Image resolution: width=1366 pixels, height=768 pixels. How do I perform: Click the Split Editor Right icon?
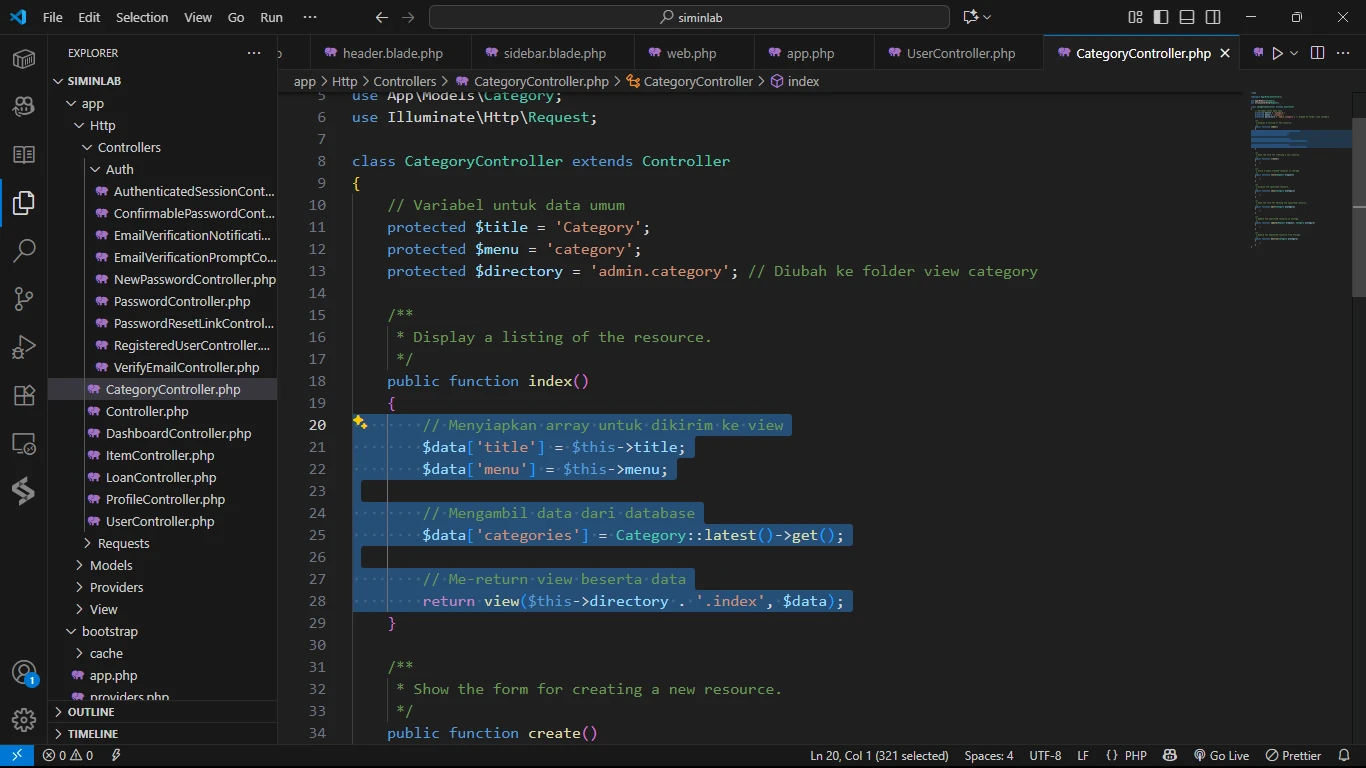(1317, 53)
